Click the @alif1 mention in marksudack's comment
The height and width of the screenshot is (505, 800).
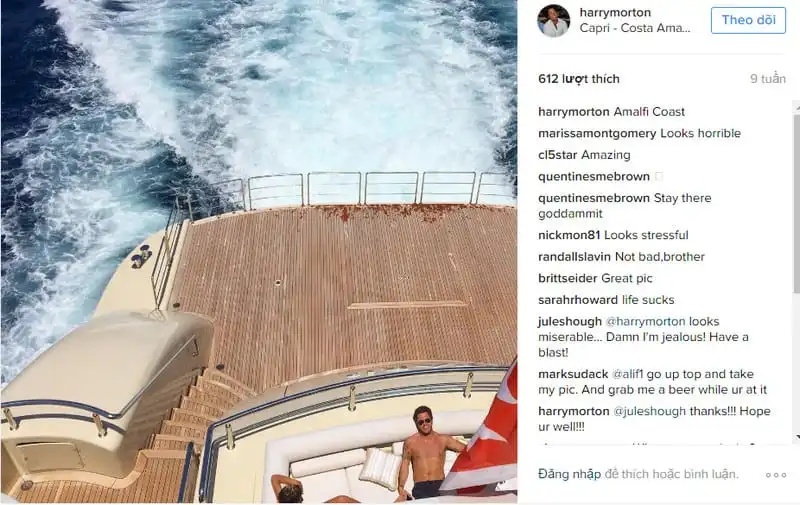click(x=628, y=374)
